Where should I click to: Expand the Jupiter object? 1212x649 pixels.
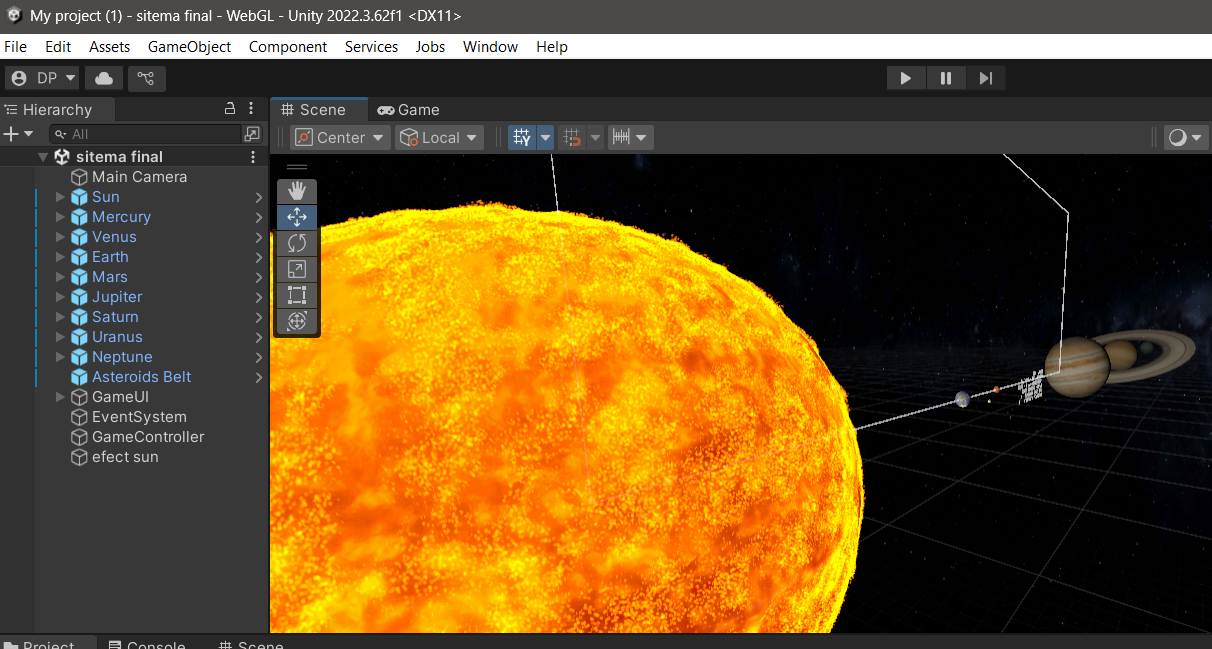point(60,297)
